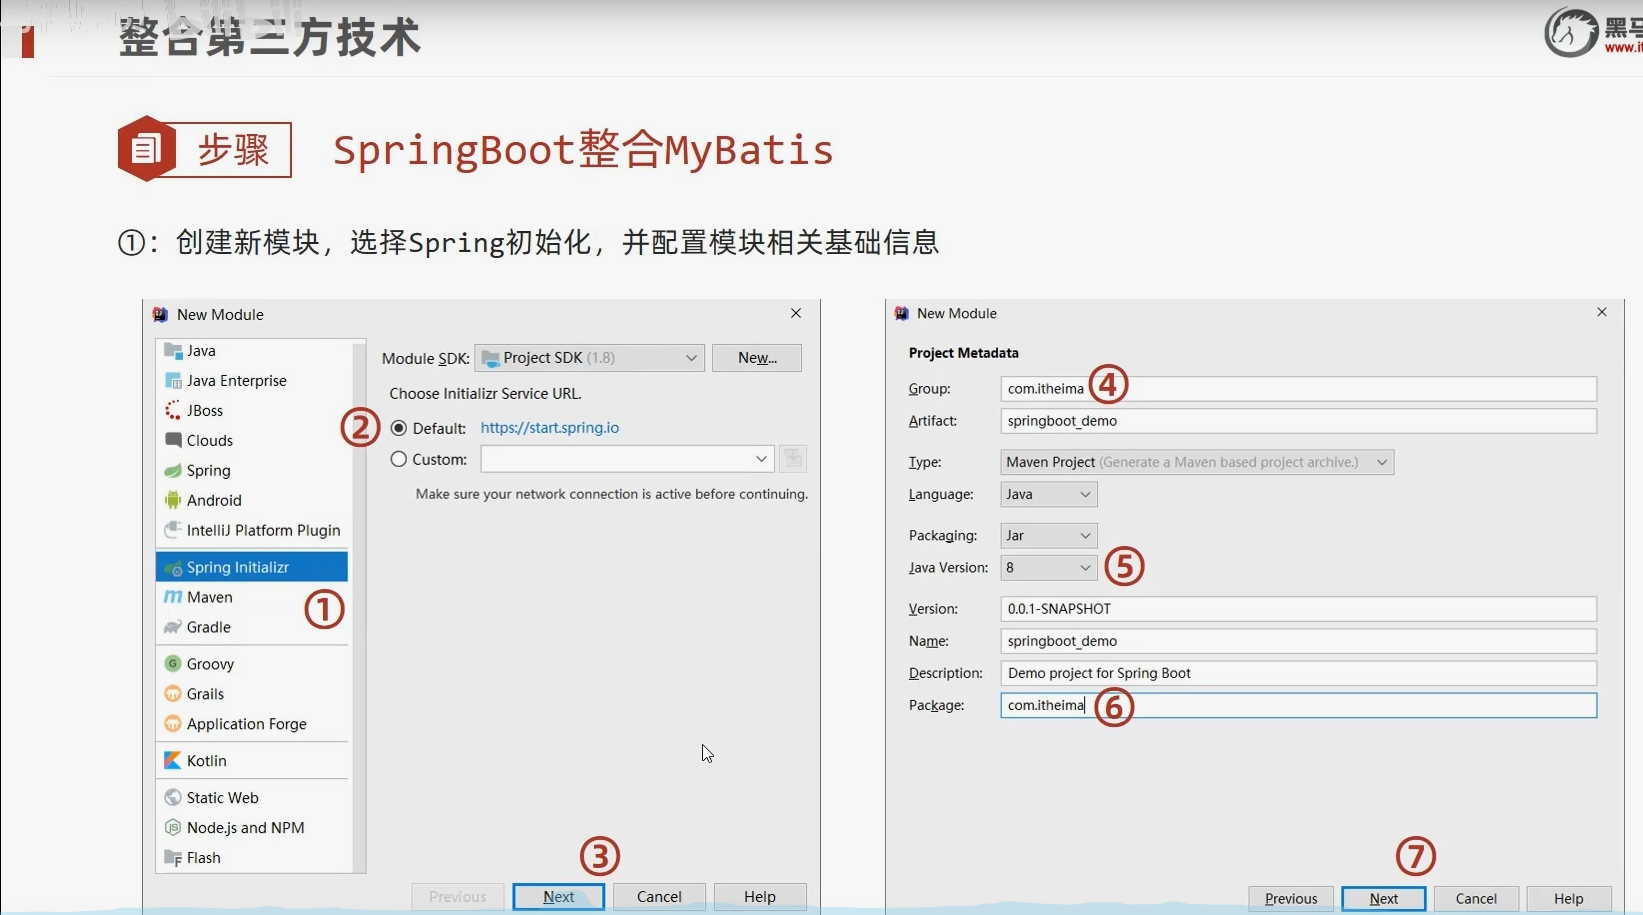
Task: Close the left New Module dialog
Action: click(796, 313)
